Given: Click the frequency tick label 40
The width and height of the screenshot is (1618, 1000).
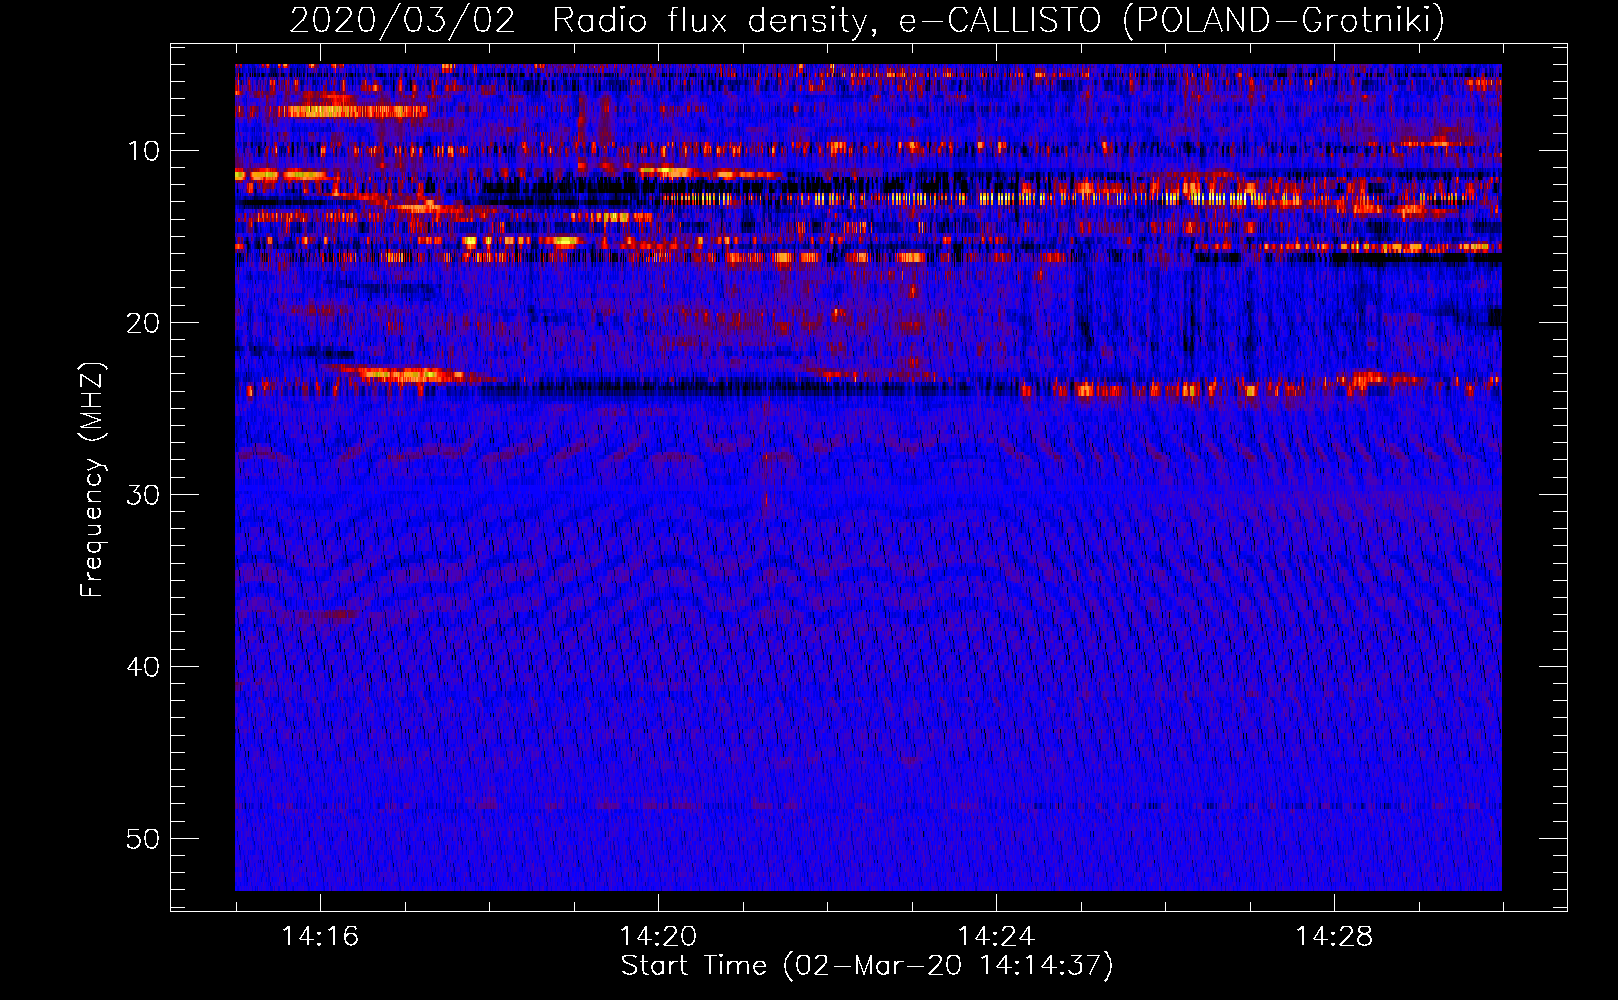Looking at the screenshot, I should pos(143,667).
